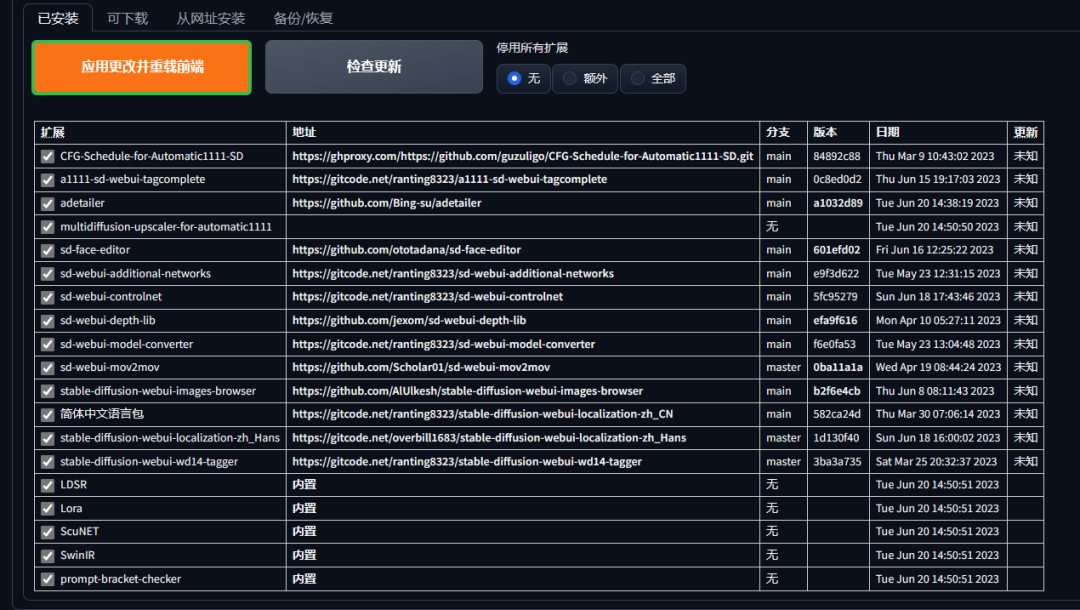Click the 更新 column header
Screen dimensions: 1080x610
click(1026, 132)
